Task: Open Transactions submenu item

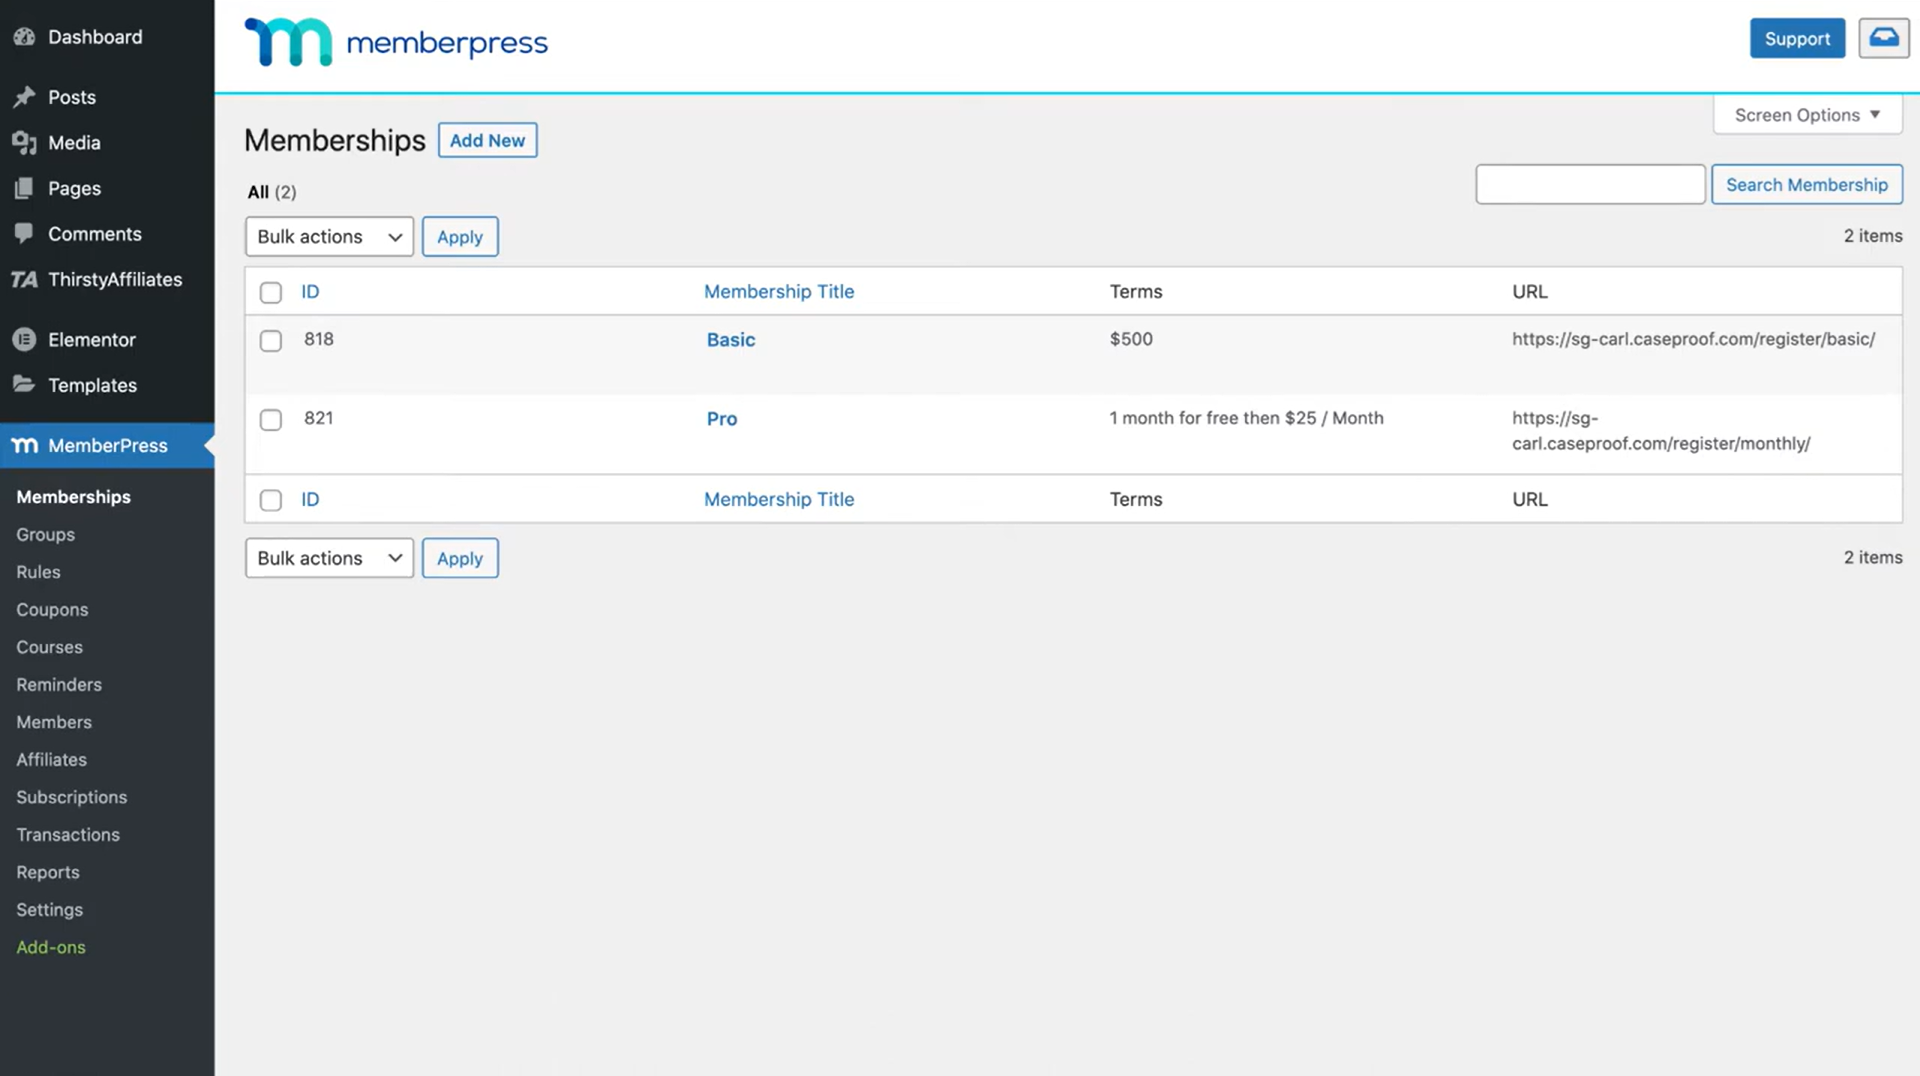Action: (x=68, y=835)
